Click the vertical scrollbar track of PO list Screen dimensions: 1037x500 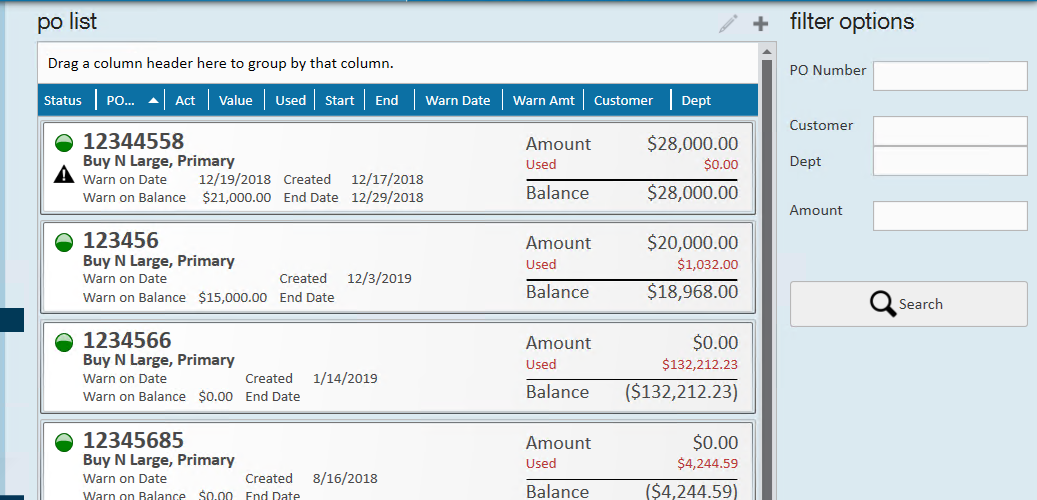[x=767, y=278]
